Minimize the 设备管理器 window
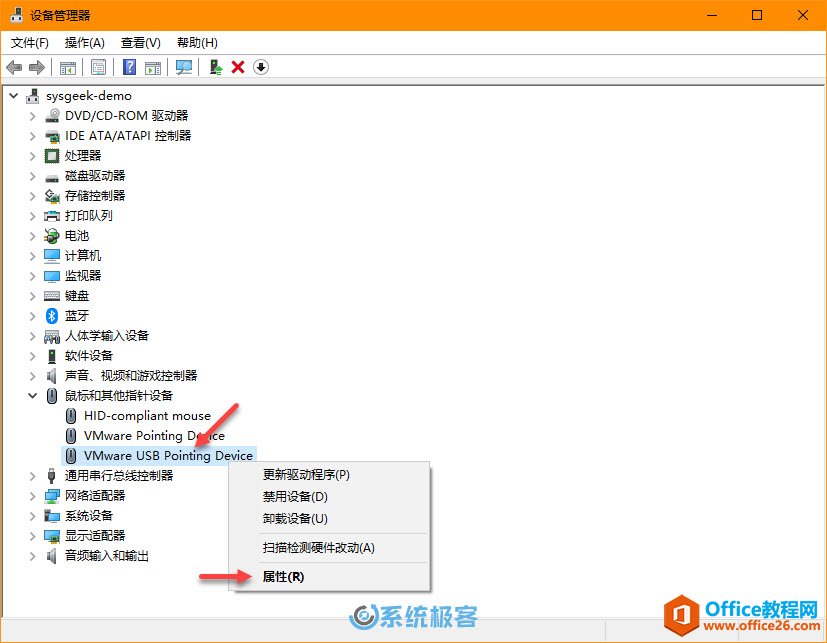This screenshot has width=827, height=643. pos(712,15)
